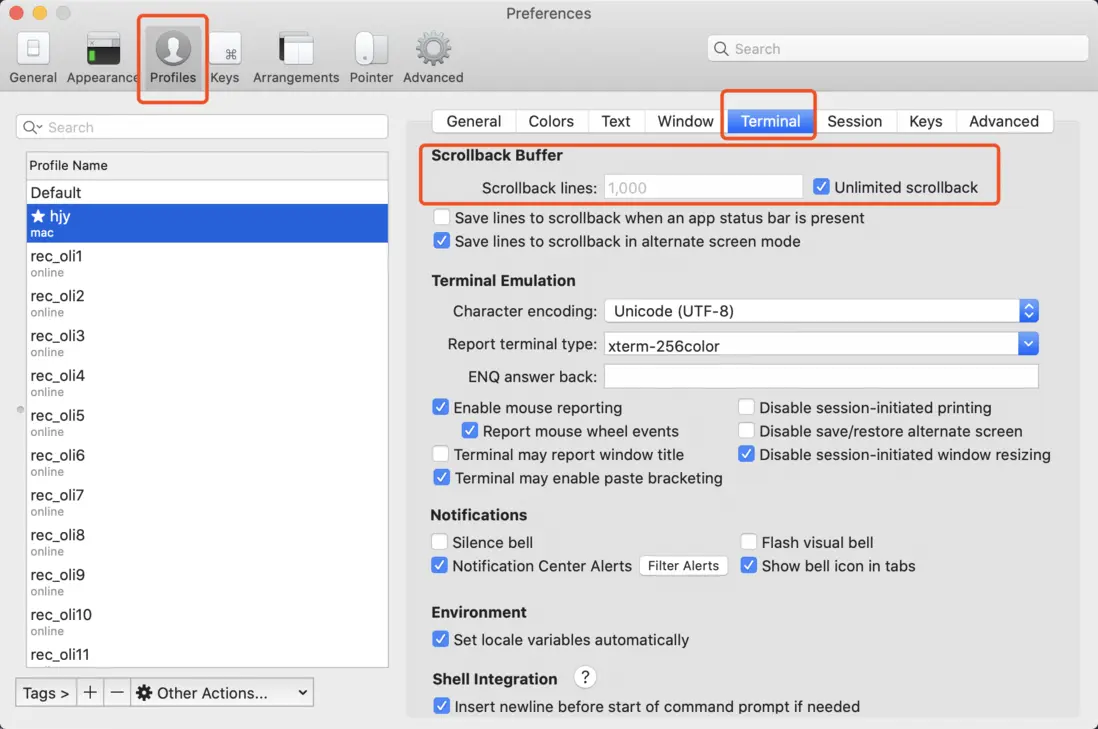Screen dimensions: 1098x729
Task: Enable Disable session-initiated printing
Action: pos(746,407)
